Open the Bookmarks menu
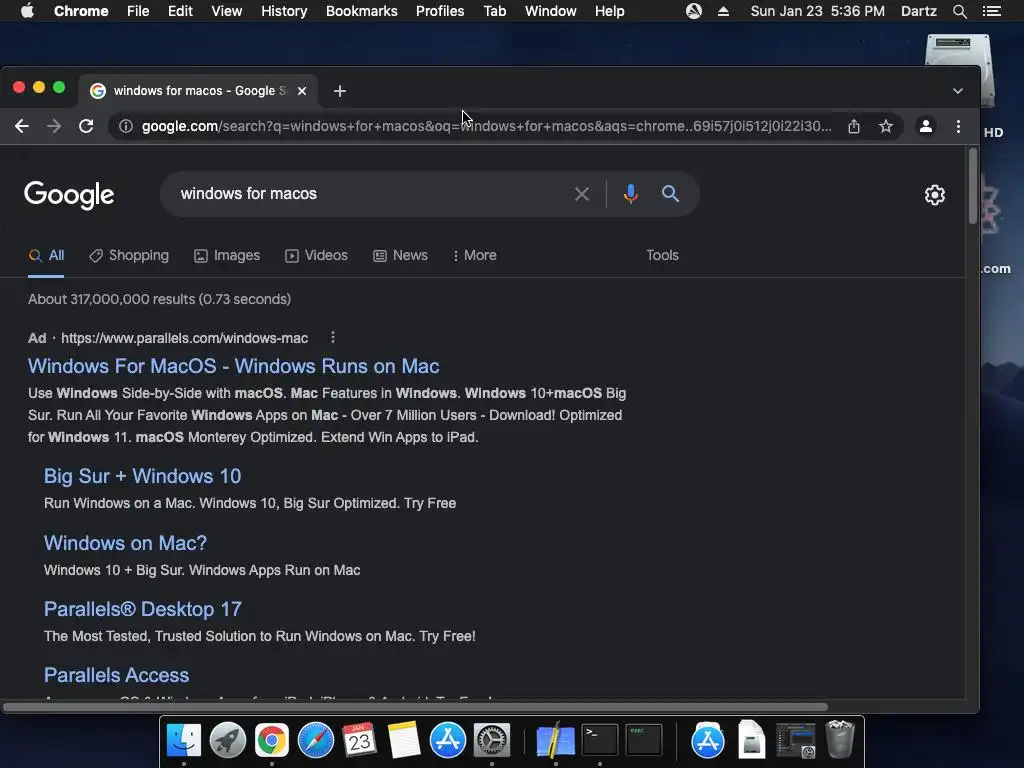Viewport: 1024px width, 768px height. [362, 11]
